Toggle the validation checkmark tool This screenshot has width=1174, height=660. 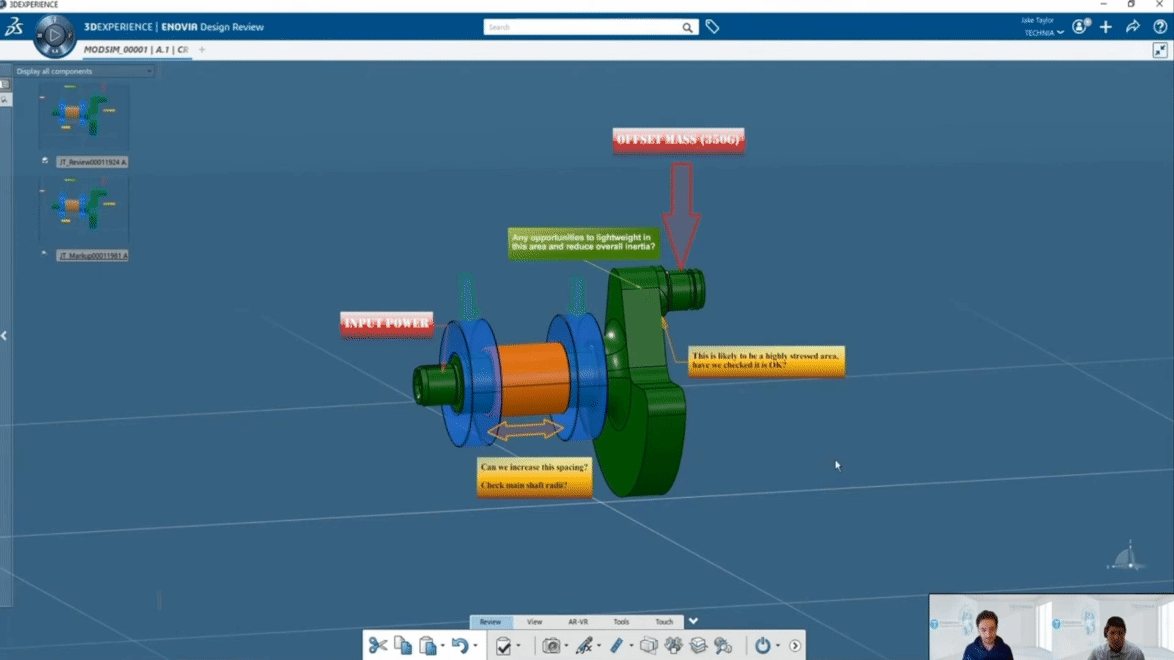(503, 646)
